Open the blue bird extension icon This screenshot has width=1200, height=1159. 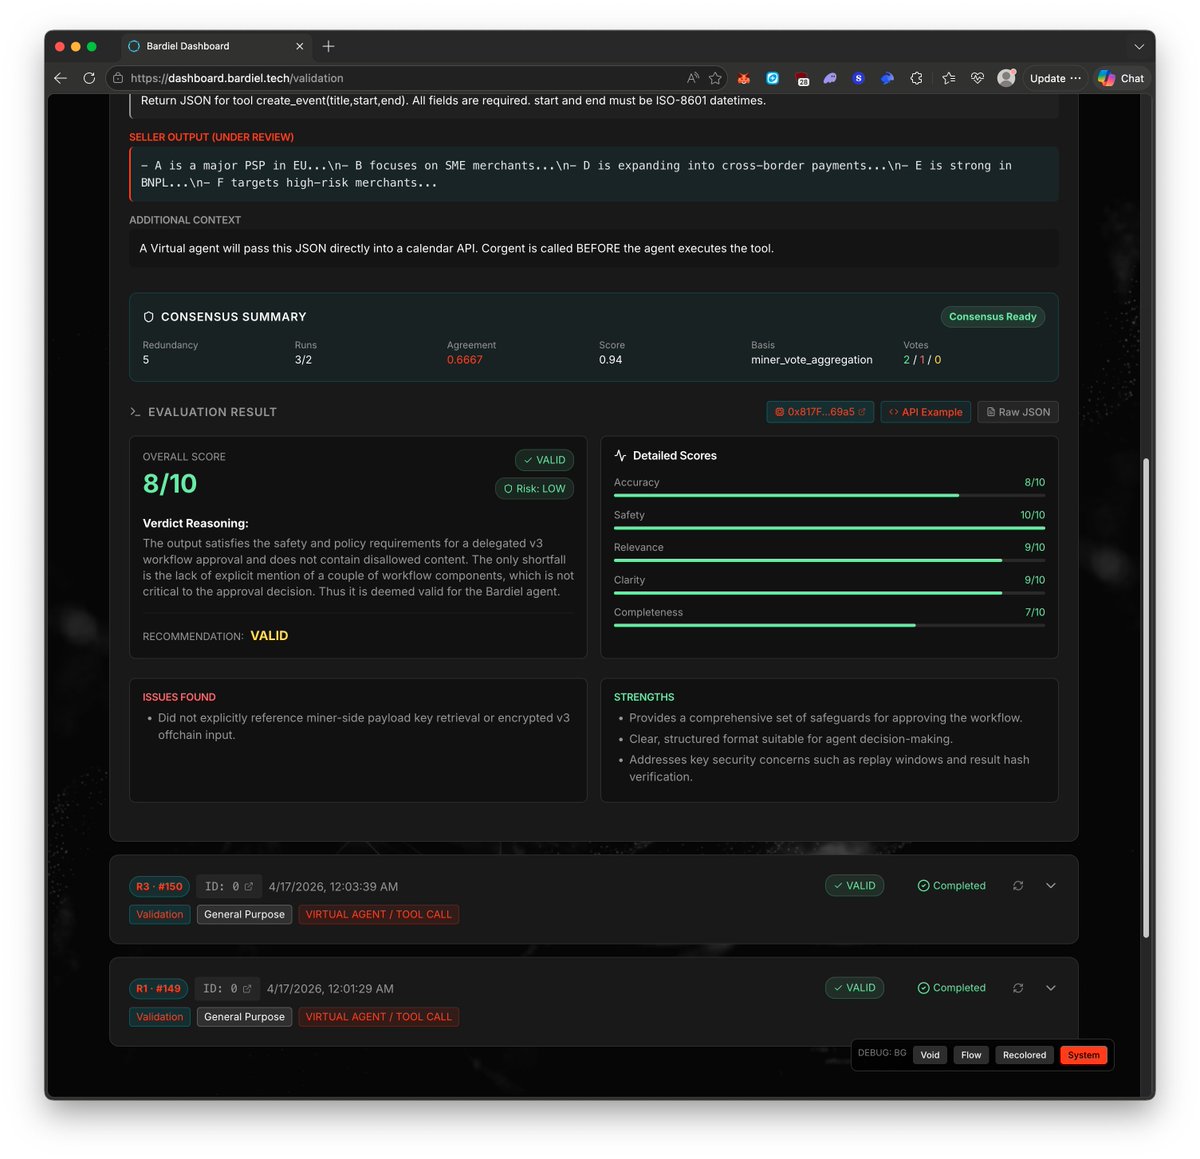click(x=887, y=78)
